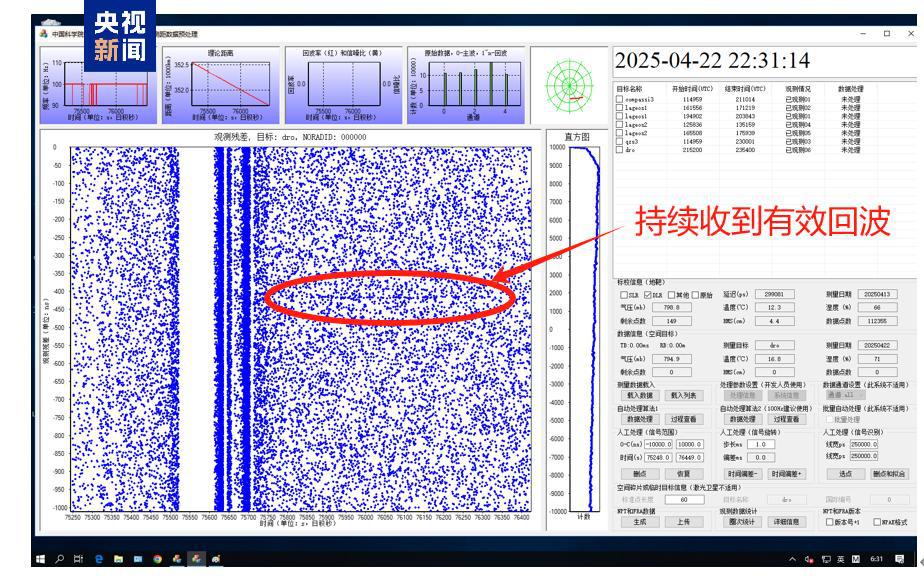Launch Microsoft Edge from the taskbar
The width and height of the screenshot is (924, 577).
tap(99, 558)
